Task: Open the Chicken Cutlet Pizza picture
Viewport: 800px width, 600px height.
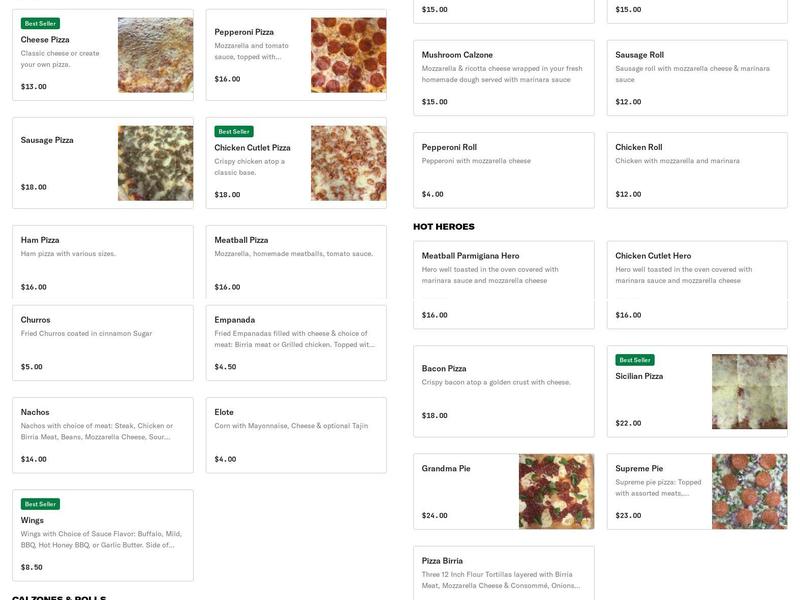Action: tap(348, 163)
